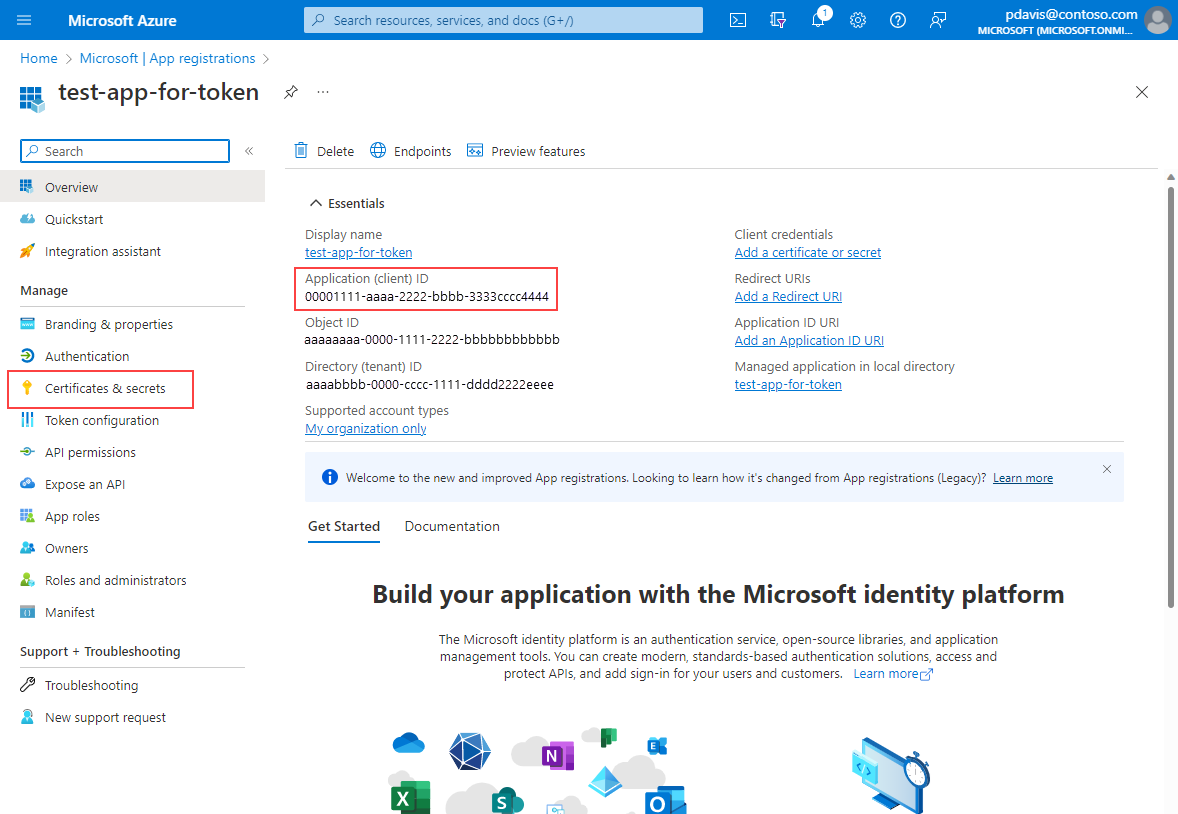Launch Azure Cloud Shell
This screenshot has height=814, width=1178.
pyautogui.click(x=738, y=20)
